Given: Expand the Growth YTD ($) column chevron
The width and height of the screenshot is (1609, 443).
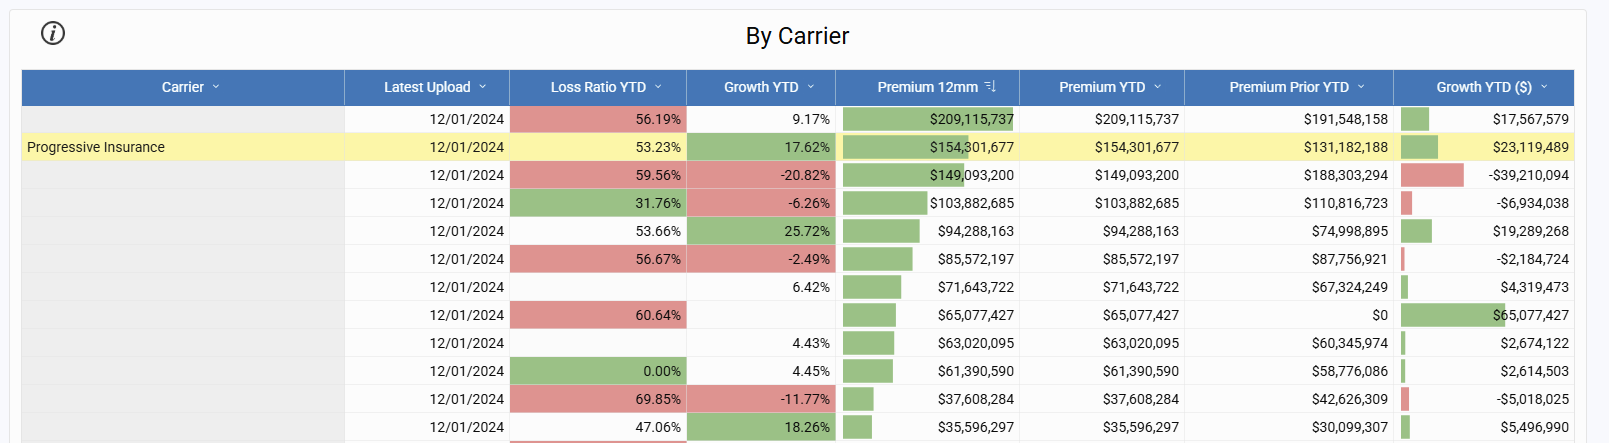Looking at the screenshot, I should (x=1544, y=87).
